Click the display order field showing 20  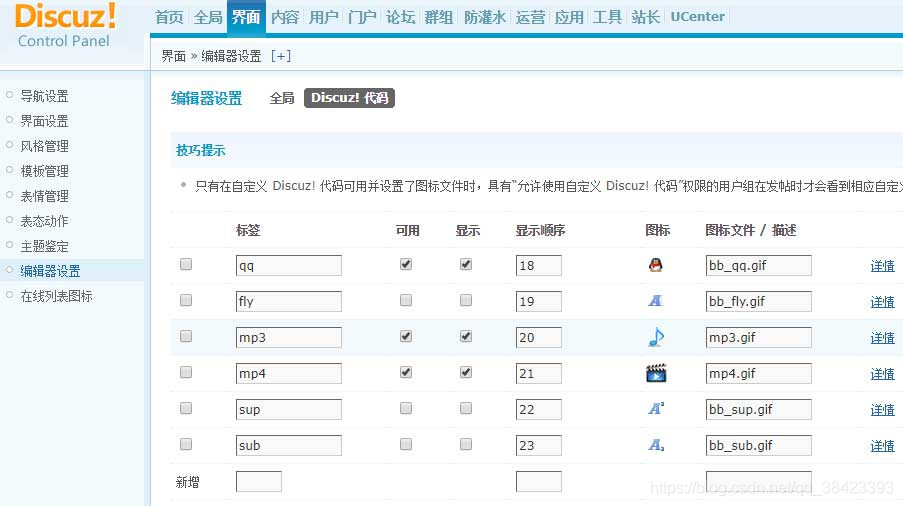(x=538, y=338)
